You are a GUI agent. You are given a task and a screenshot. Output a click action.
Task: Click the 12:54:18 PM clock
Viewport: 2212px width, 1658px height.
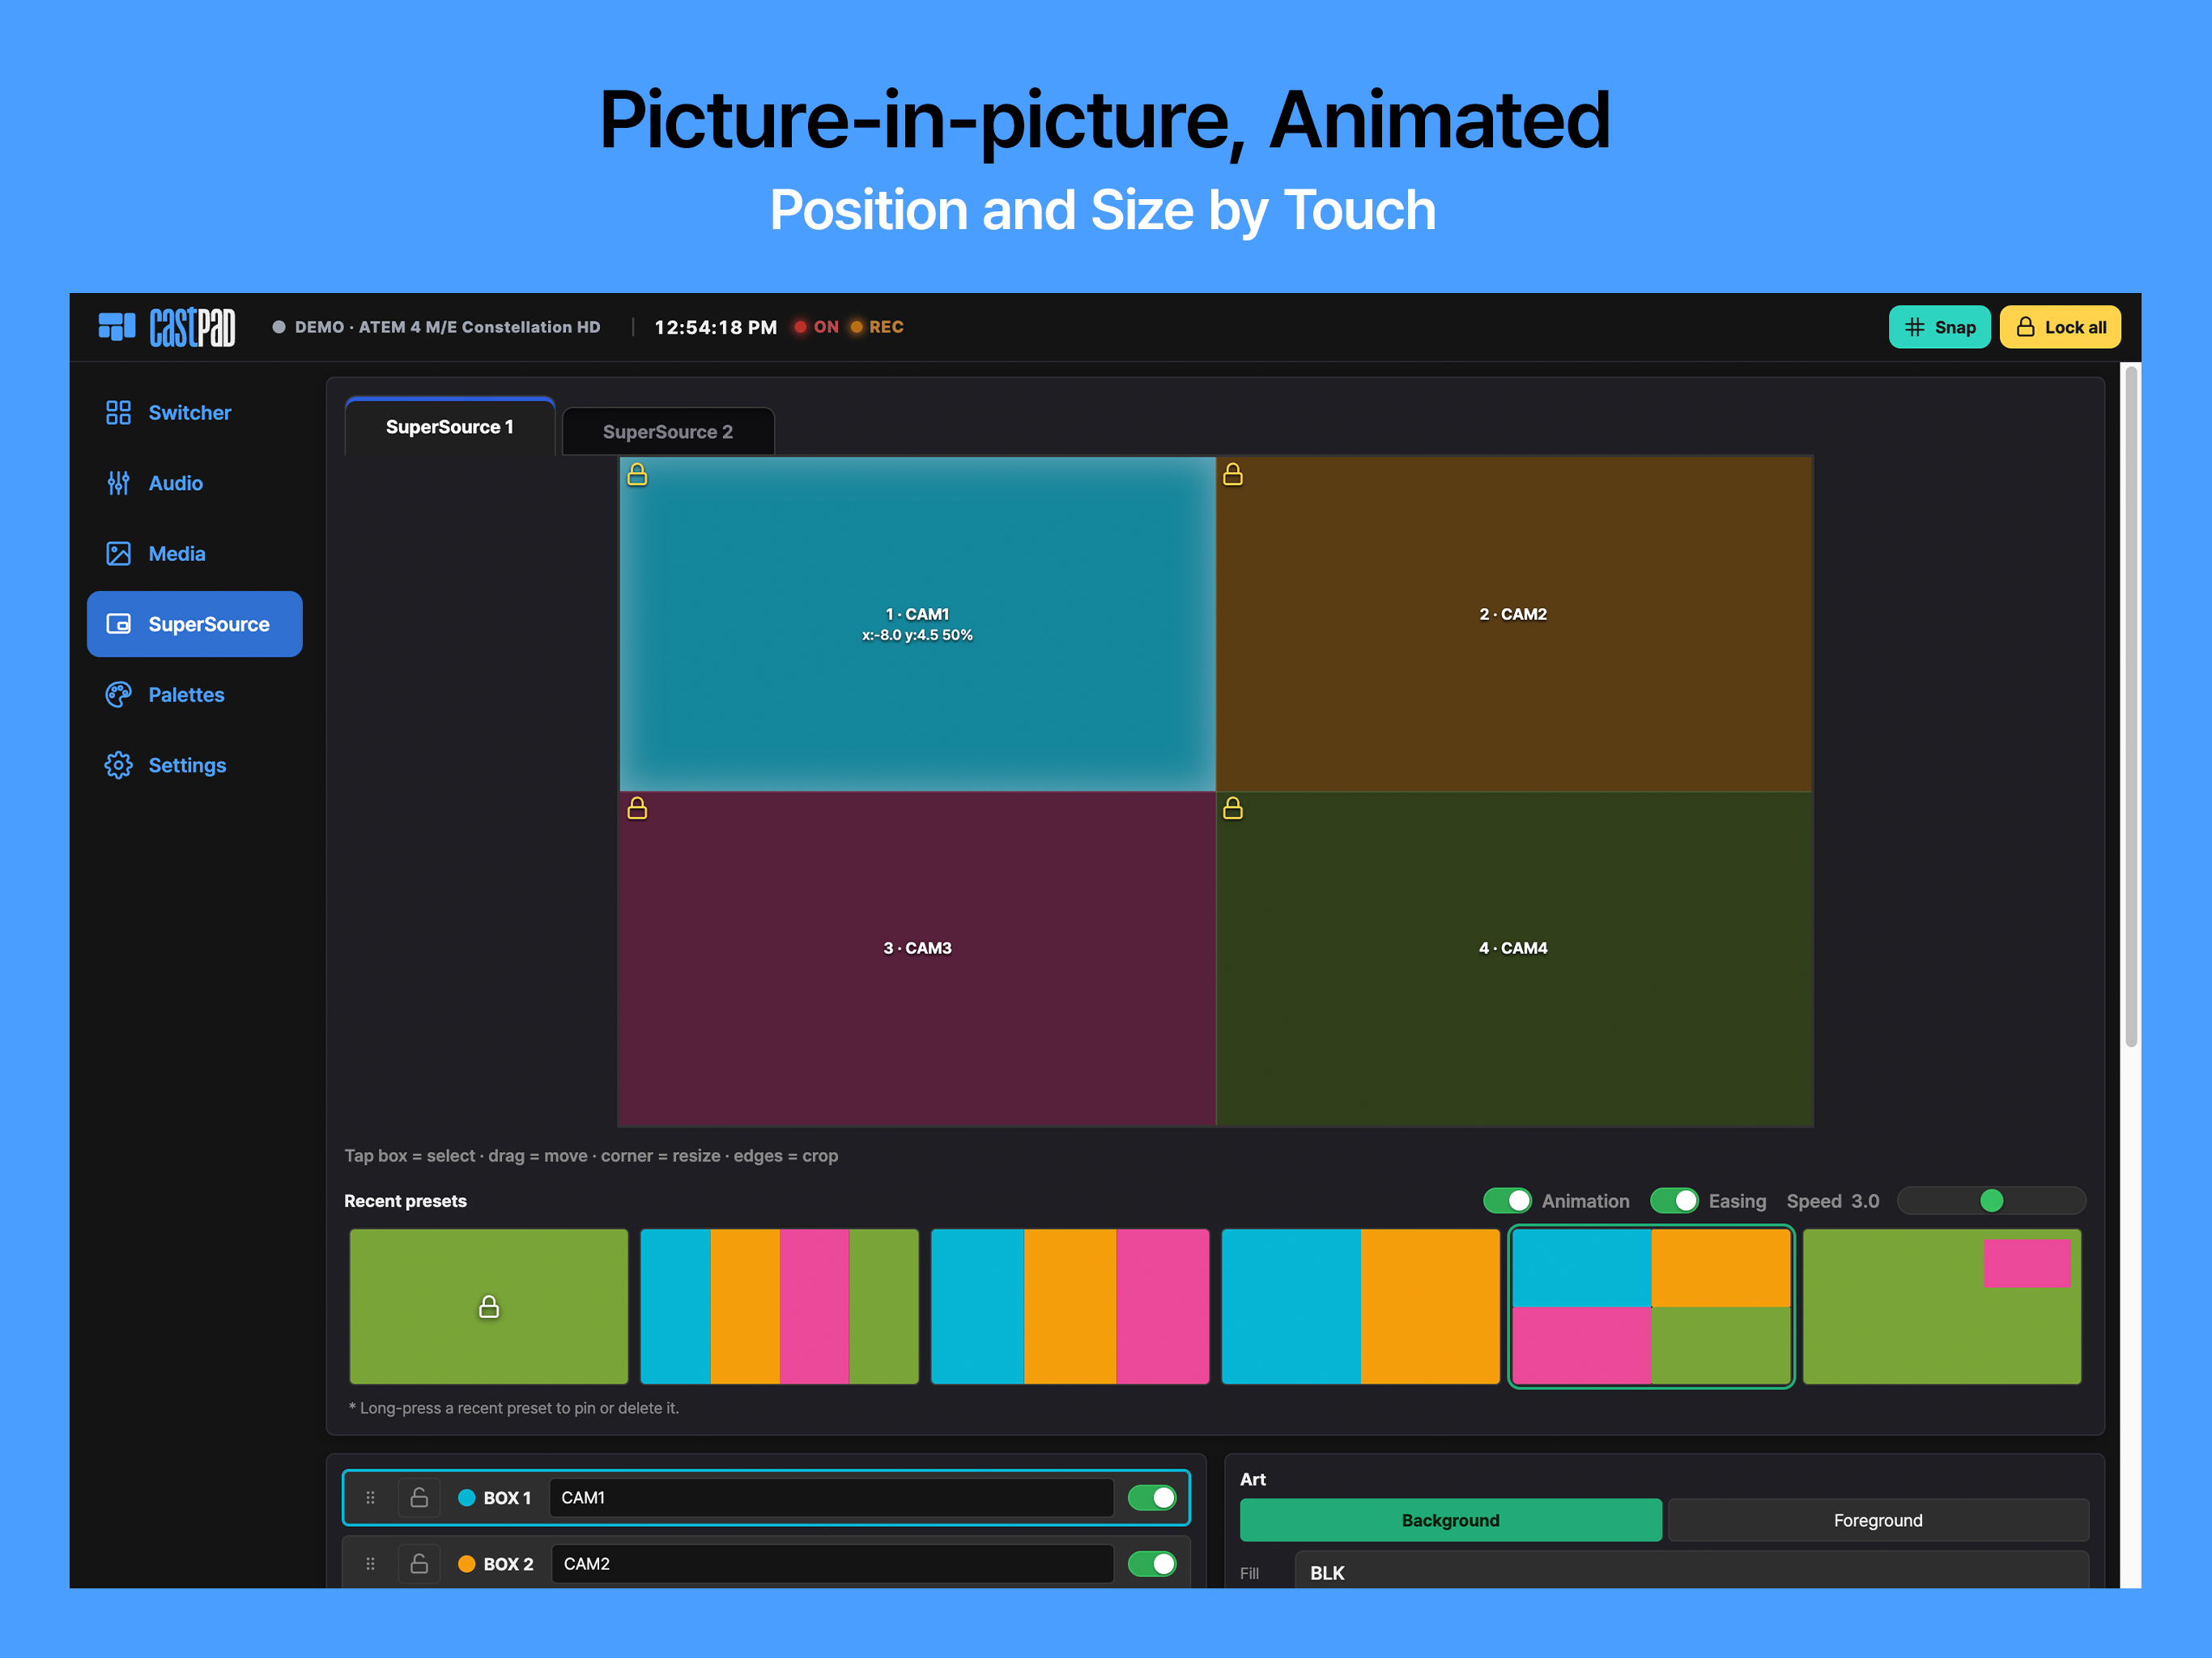(x=715, y=327)
